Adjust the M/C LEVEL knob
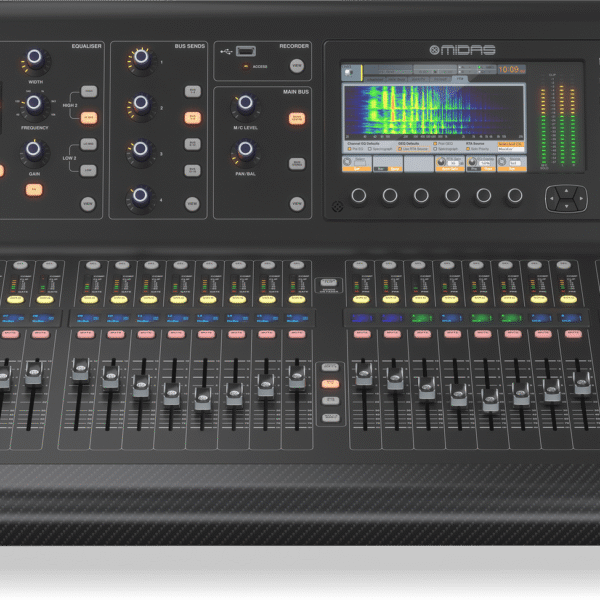 (x=245, y=106)
